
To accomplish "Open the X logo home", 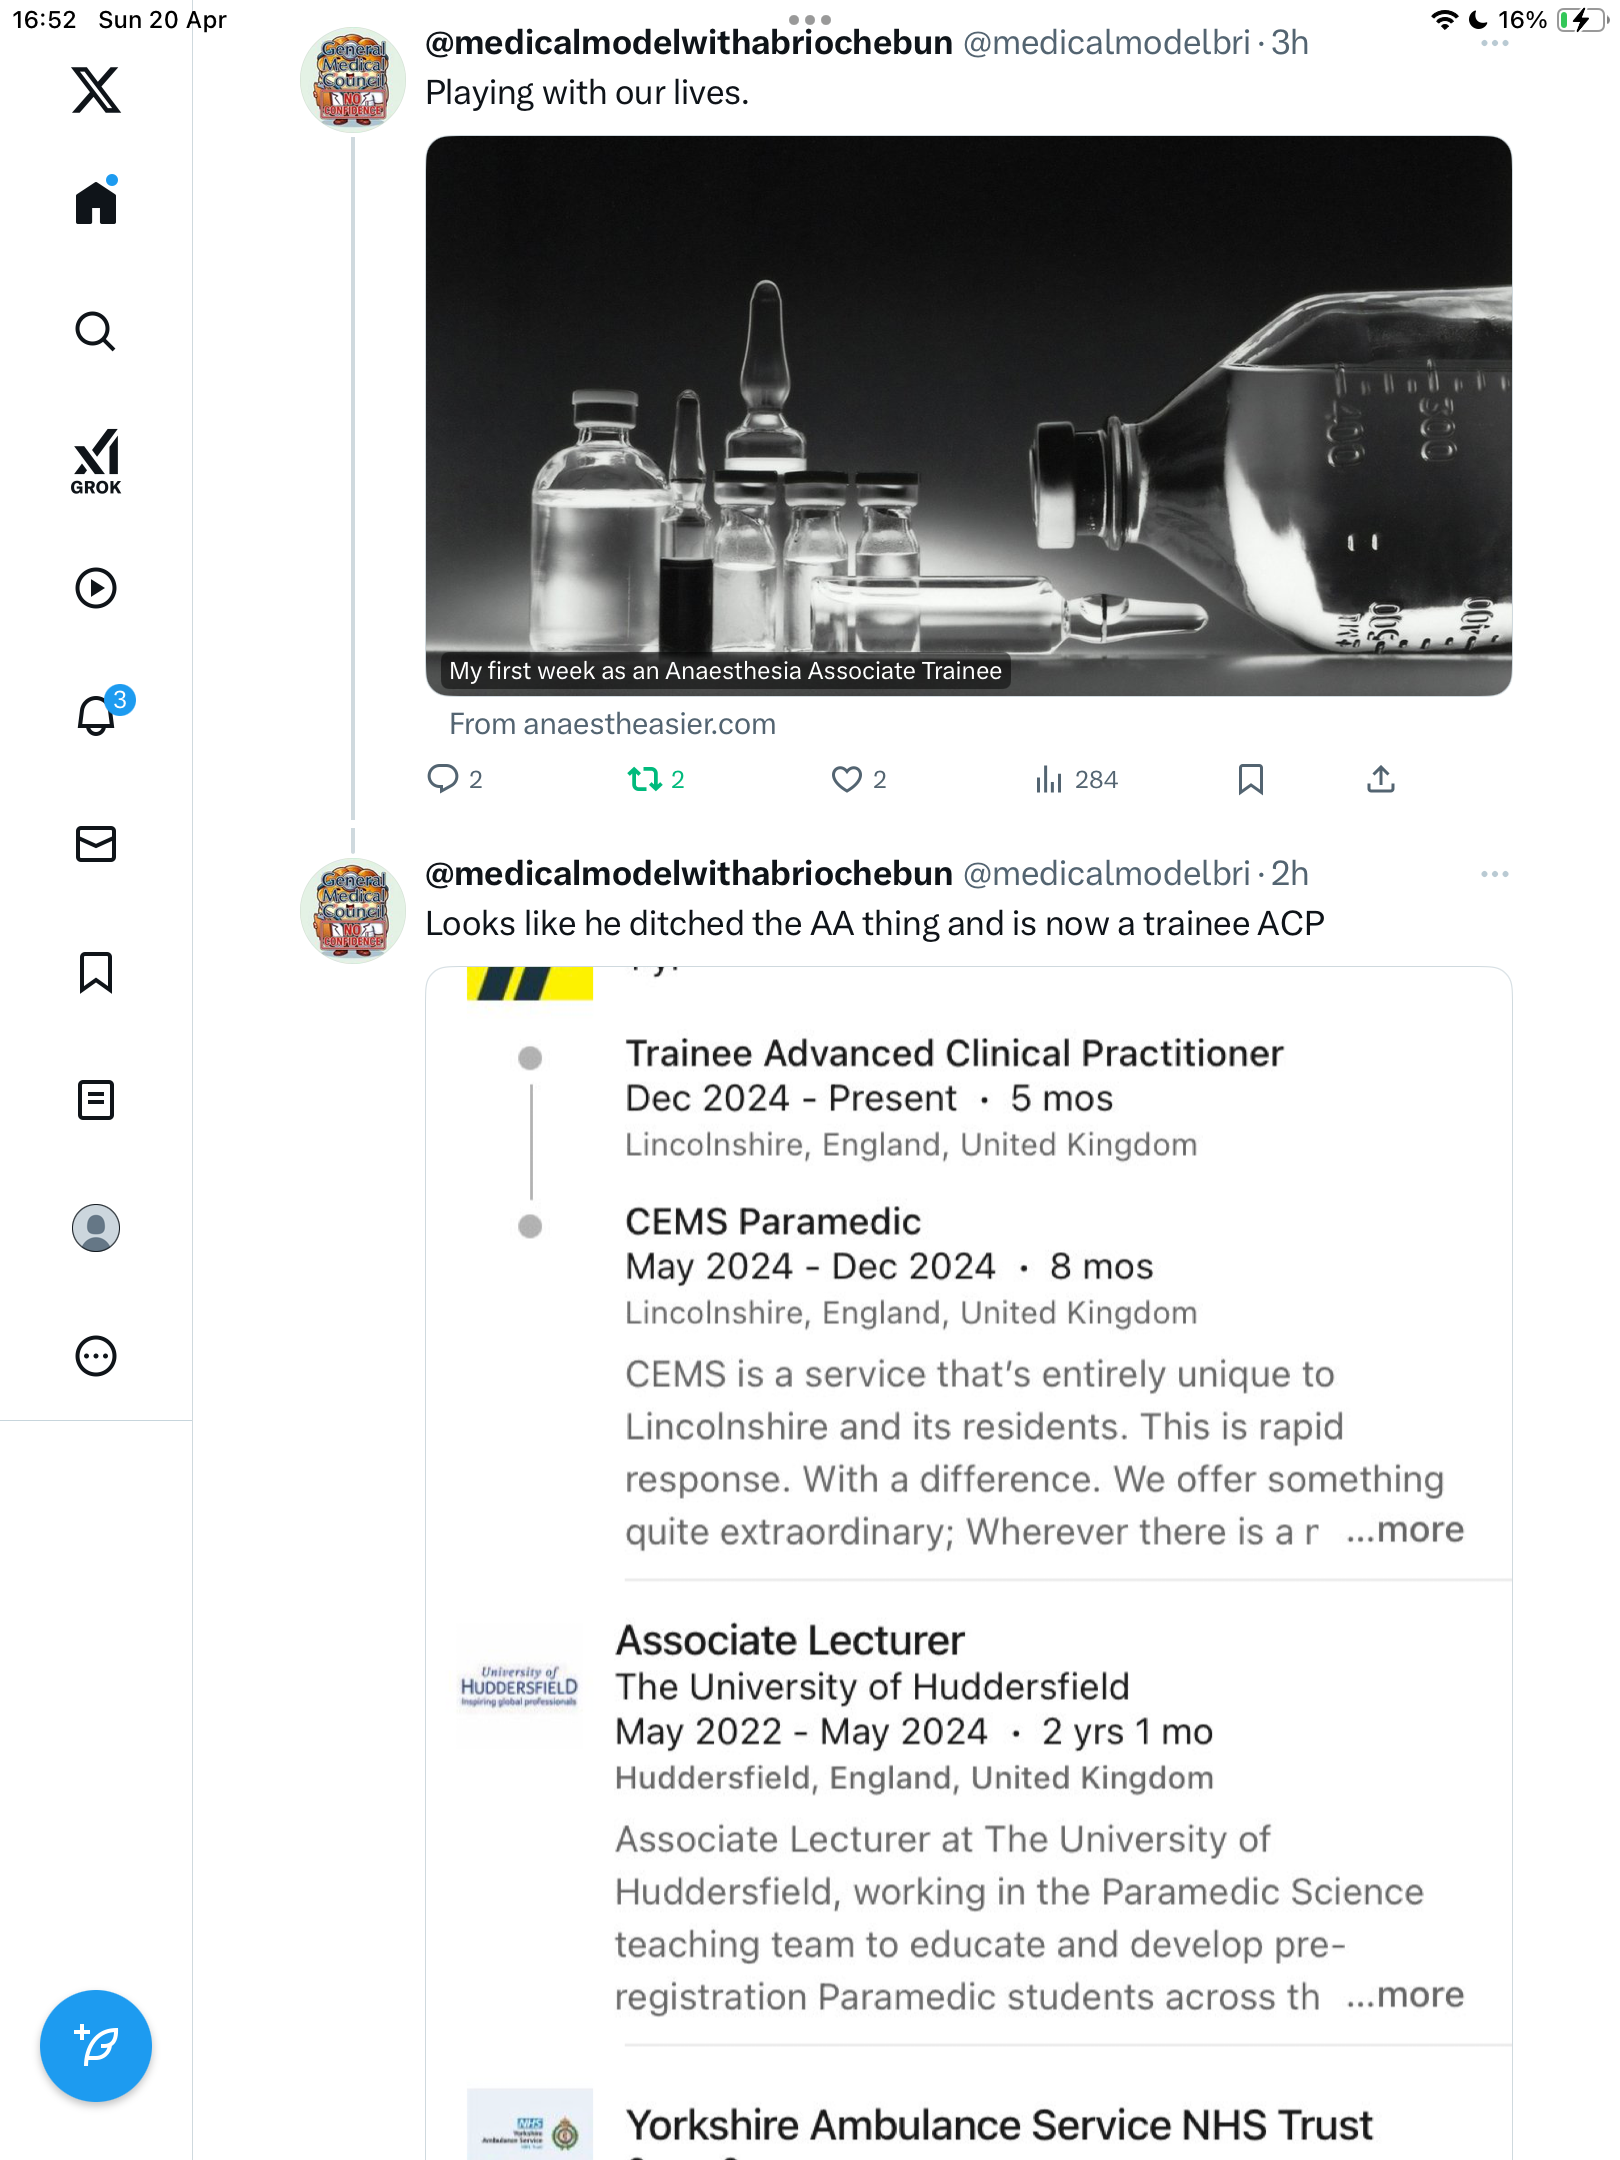I will coord(96,90).
